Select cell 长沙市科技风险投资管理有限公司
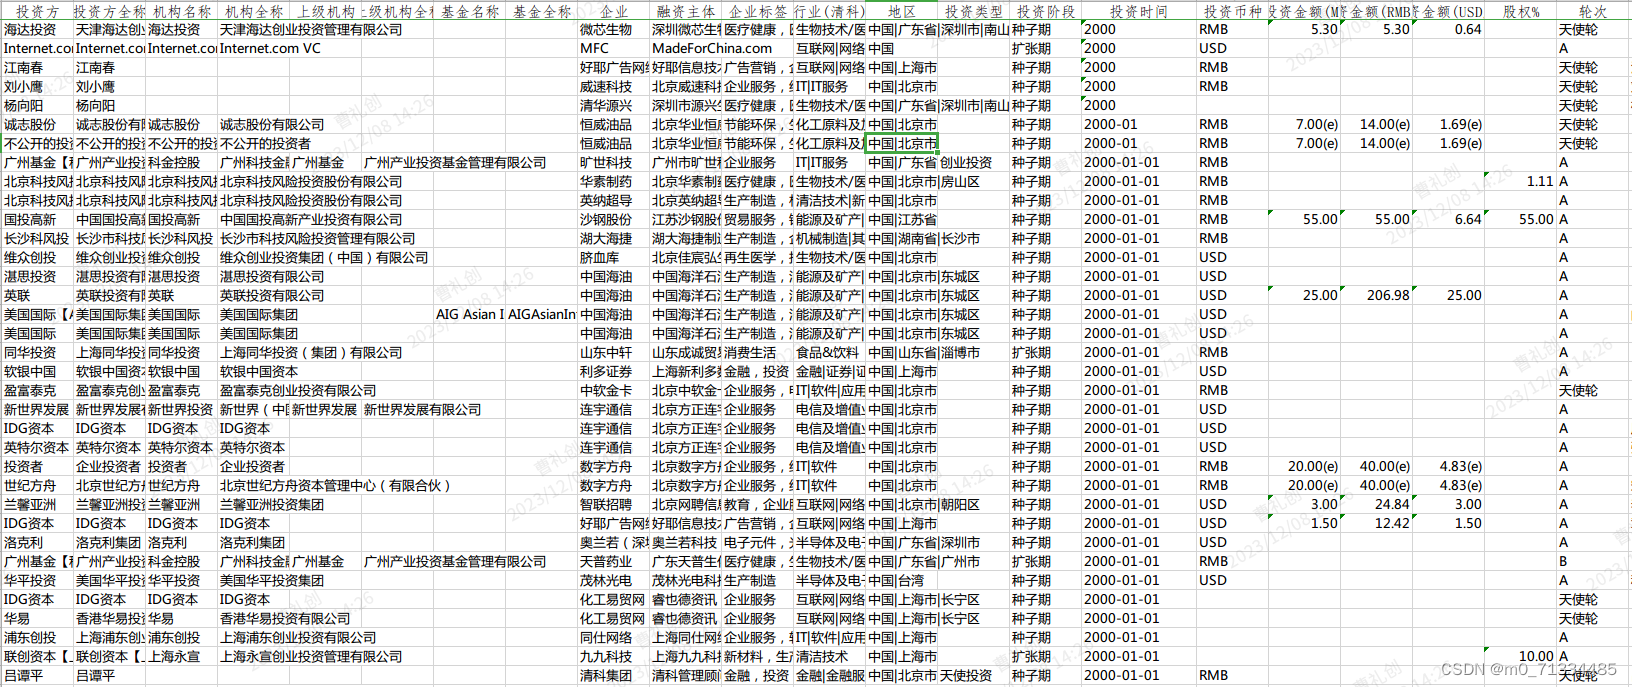 point(317,239)
